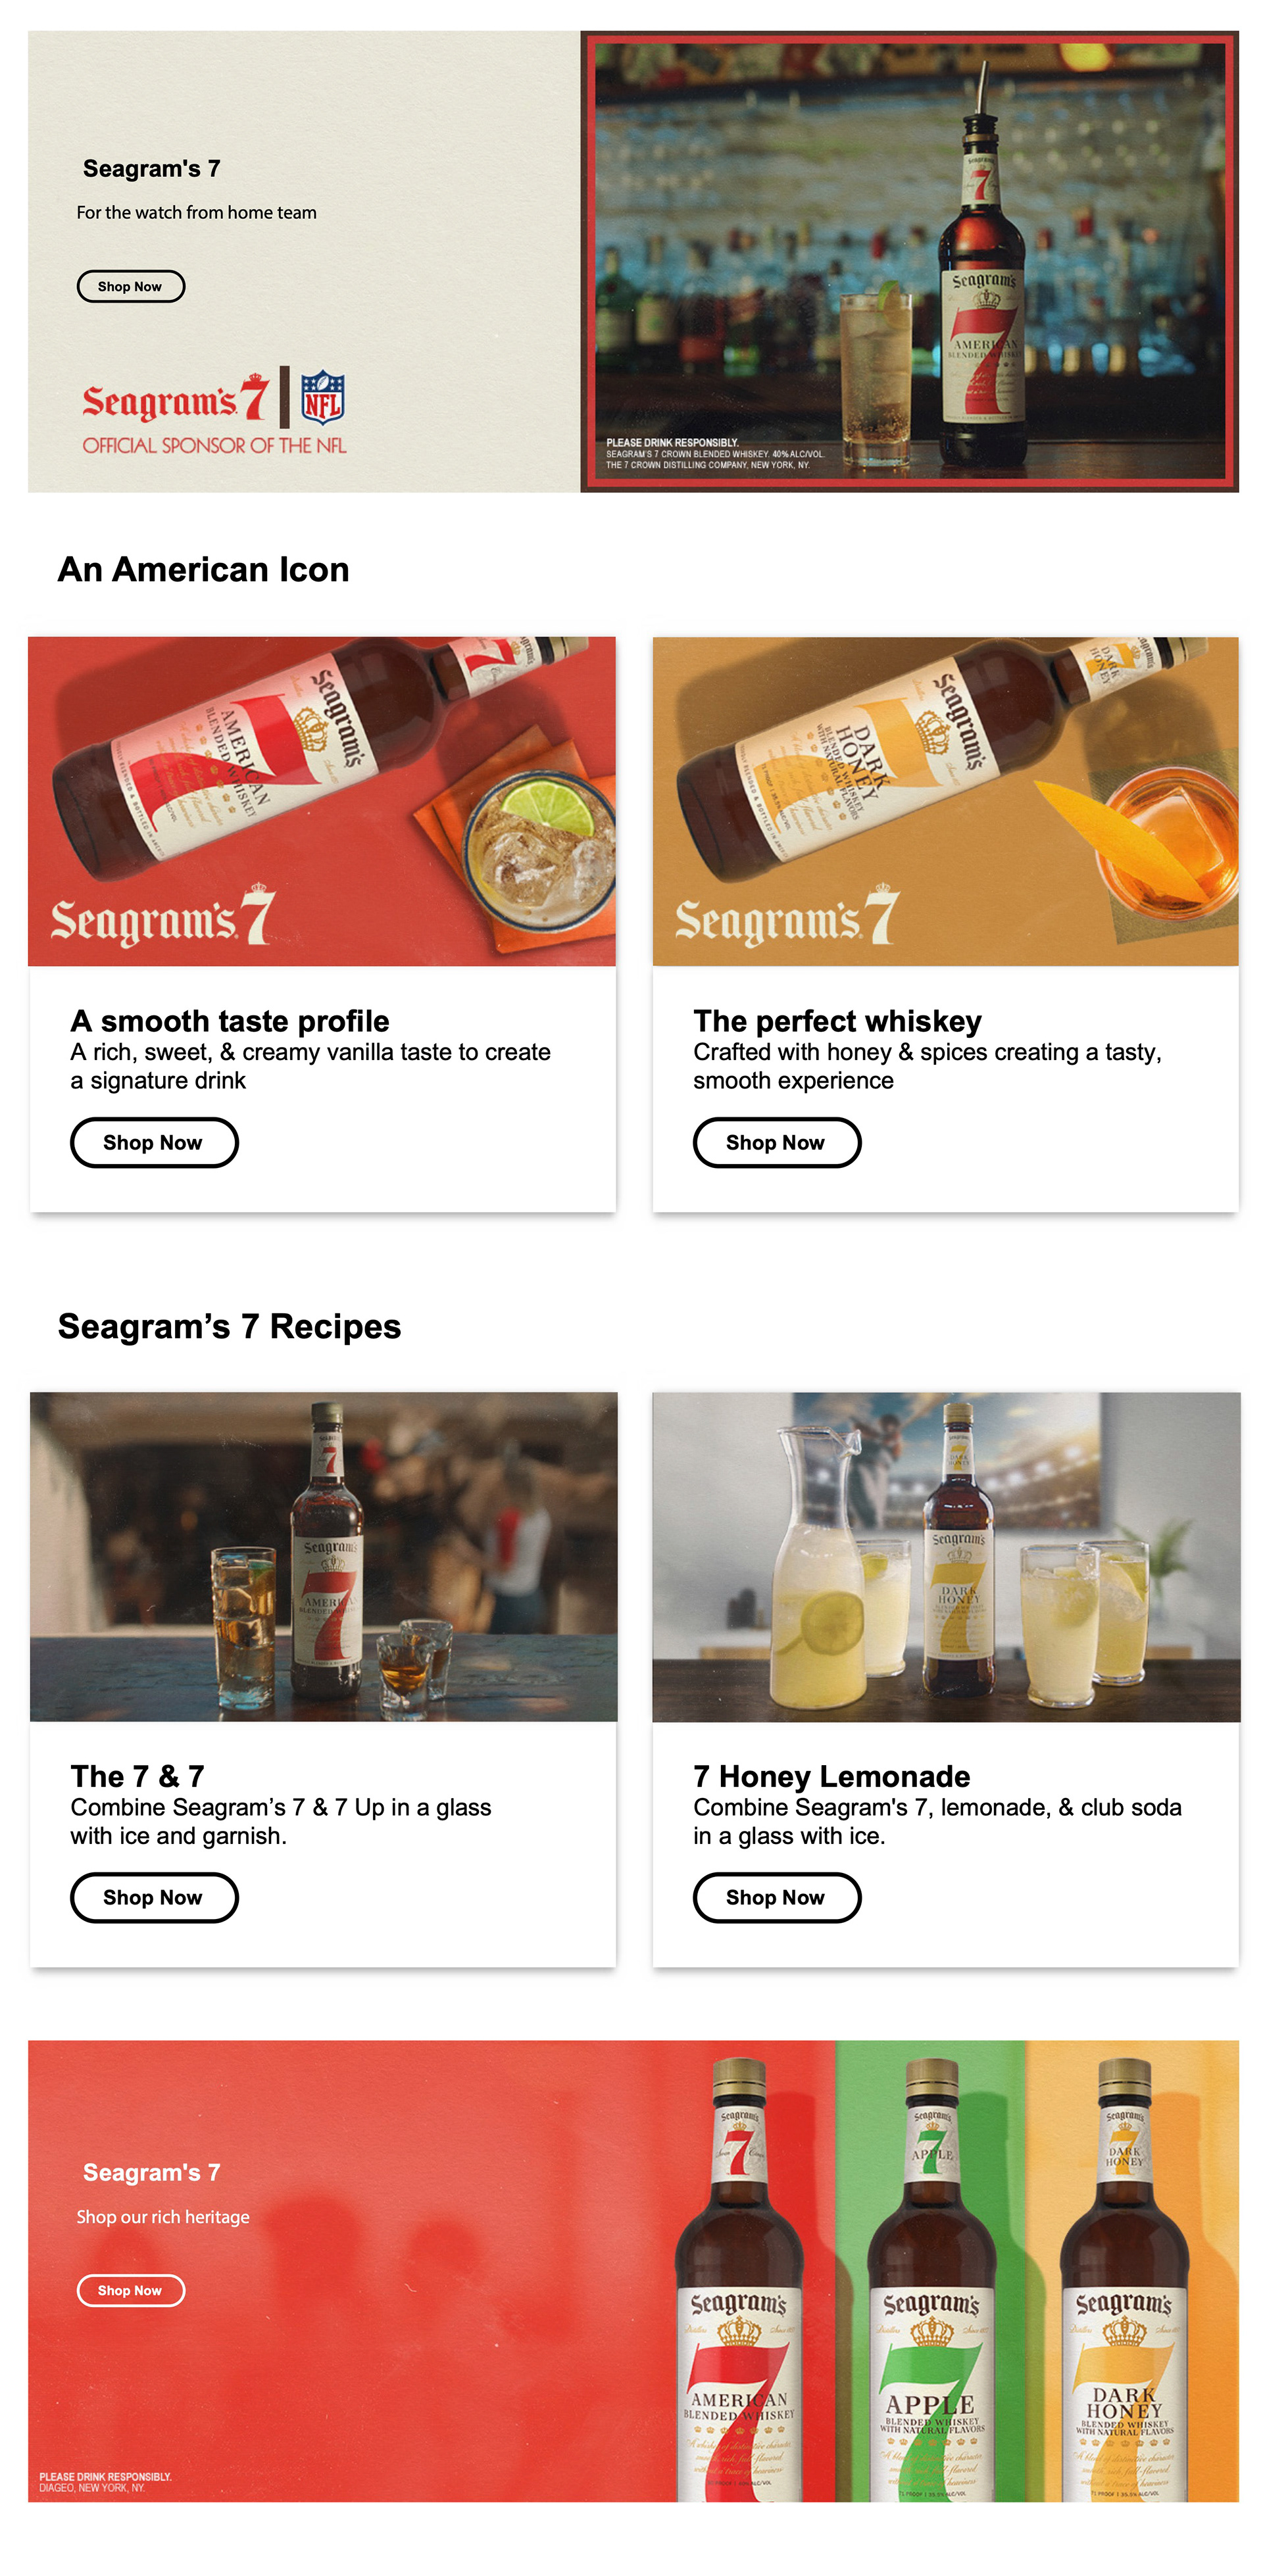Click the NFL shield logo

323,397
